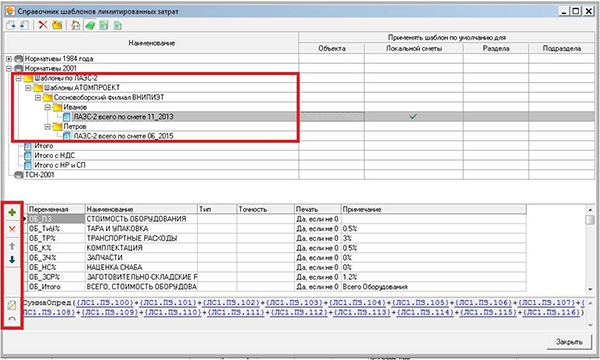The height and width of the screenshot is (360, 600).
Task: Click the green book icon in top toolbar
Action: point(90,26)
